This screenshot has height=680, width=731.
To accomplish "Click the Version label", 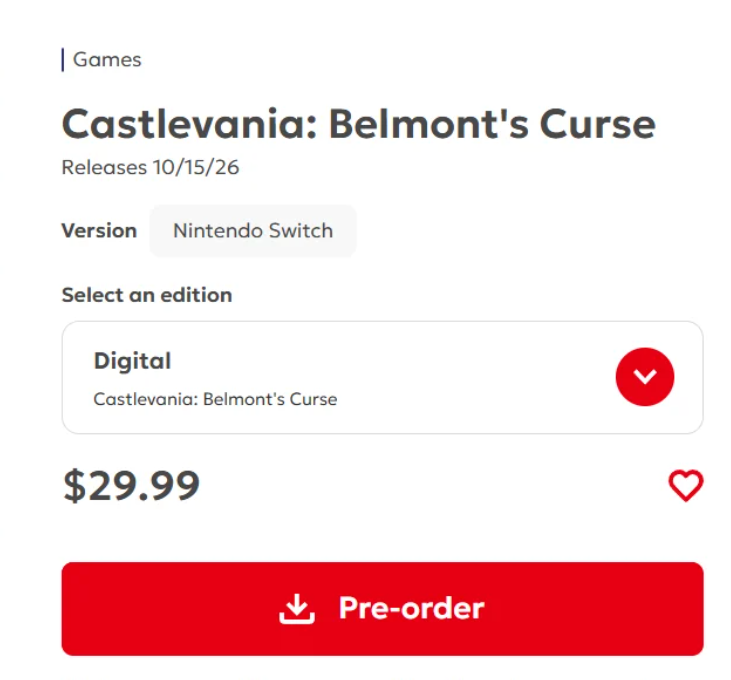I will (x=99, y=231).
